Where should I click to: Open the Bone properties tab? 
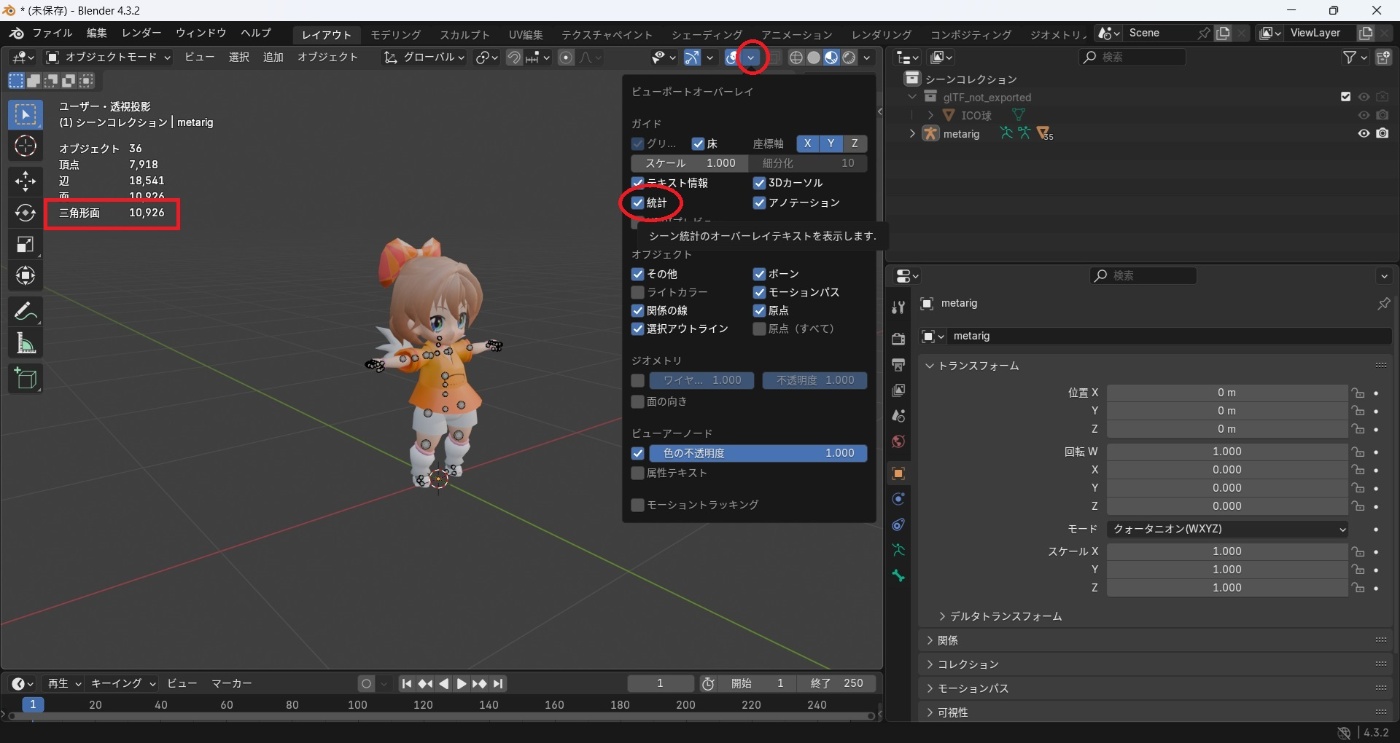tap(898, 576)
